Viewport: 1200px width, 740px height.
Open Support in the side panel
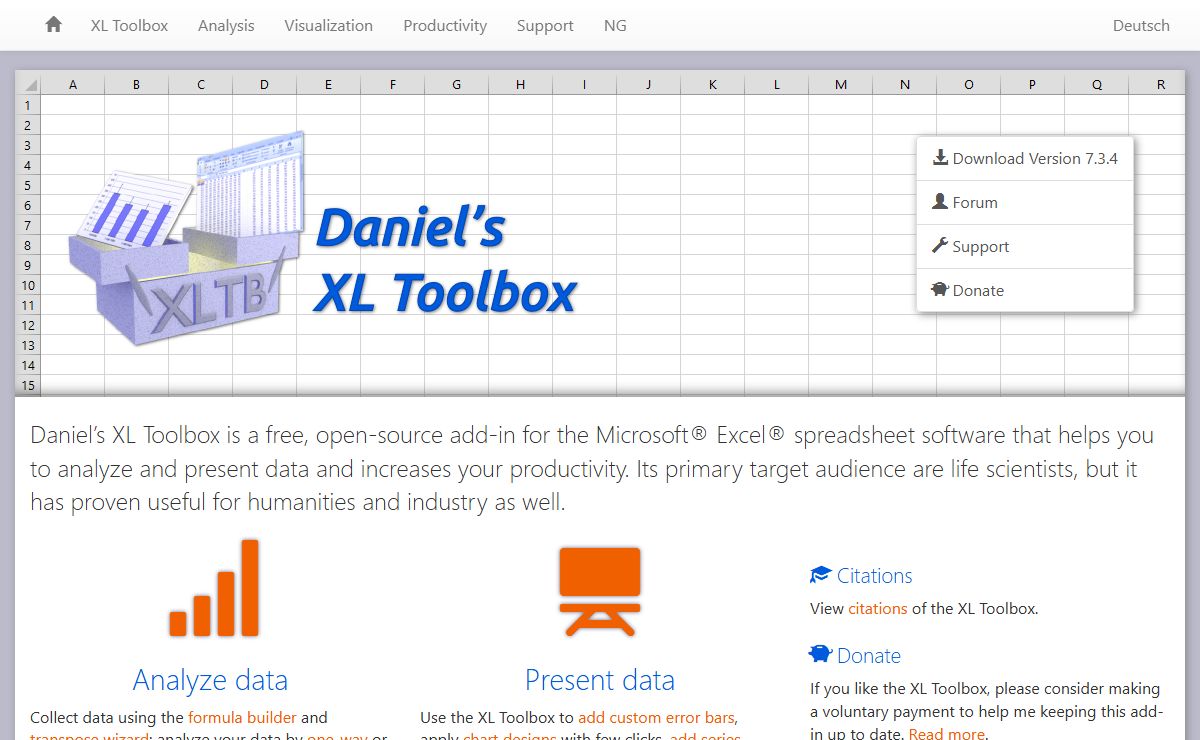[x=1025, y=246]
